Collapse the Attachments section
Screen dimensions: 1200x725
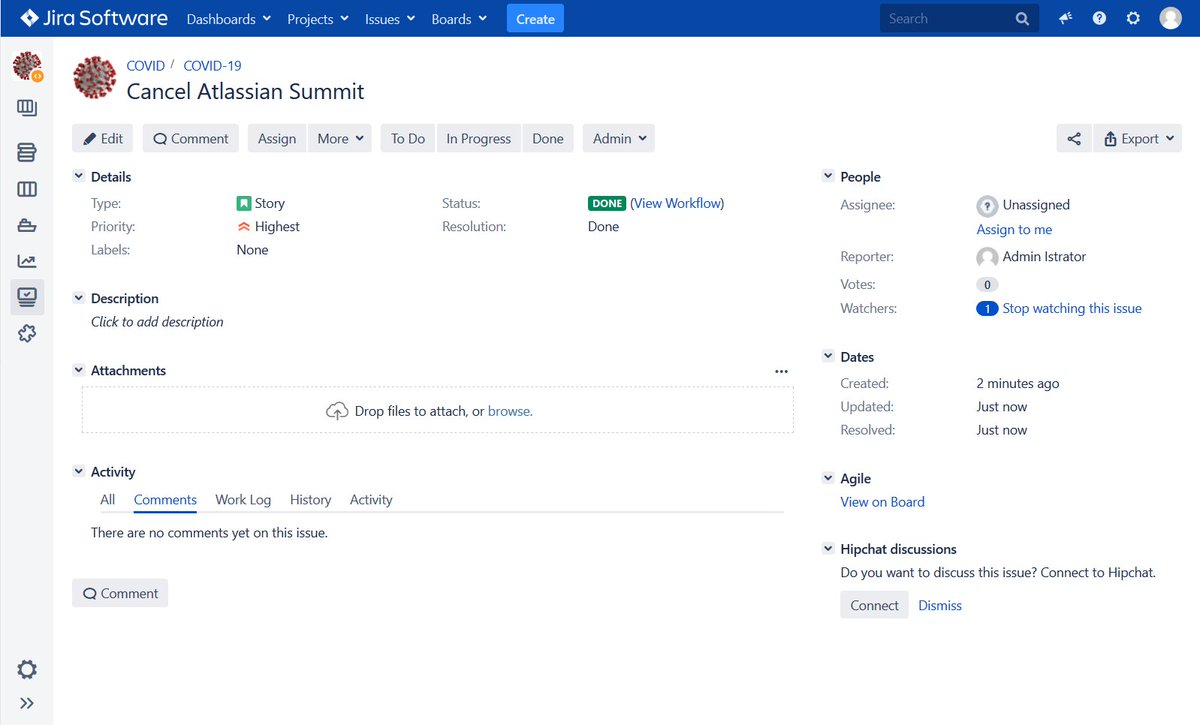[x=79, y=370]
